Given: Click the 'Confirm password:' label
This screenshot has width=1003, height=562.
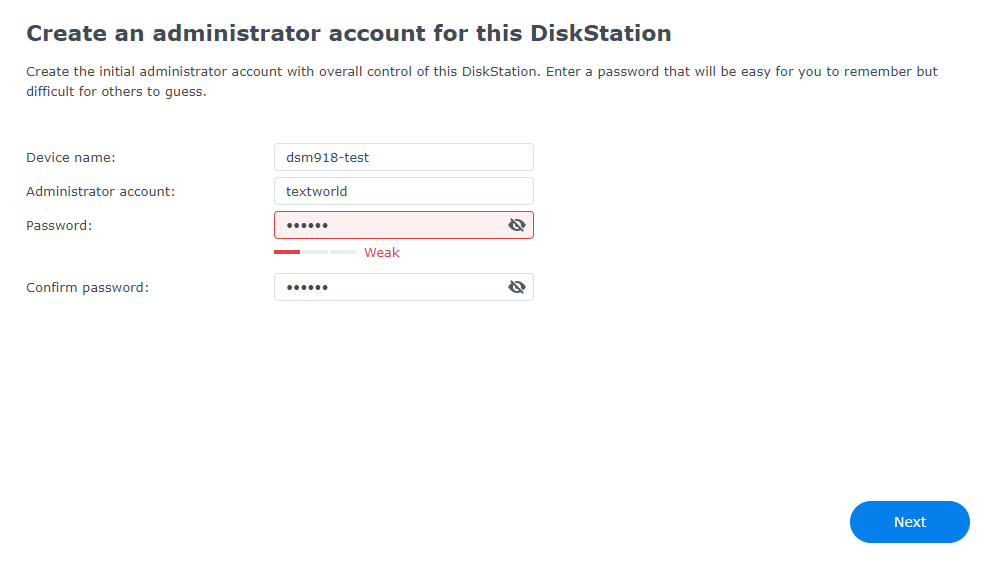Looking at the screenshot, I should (87, 287).
